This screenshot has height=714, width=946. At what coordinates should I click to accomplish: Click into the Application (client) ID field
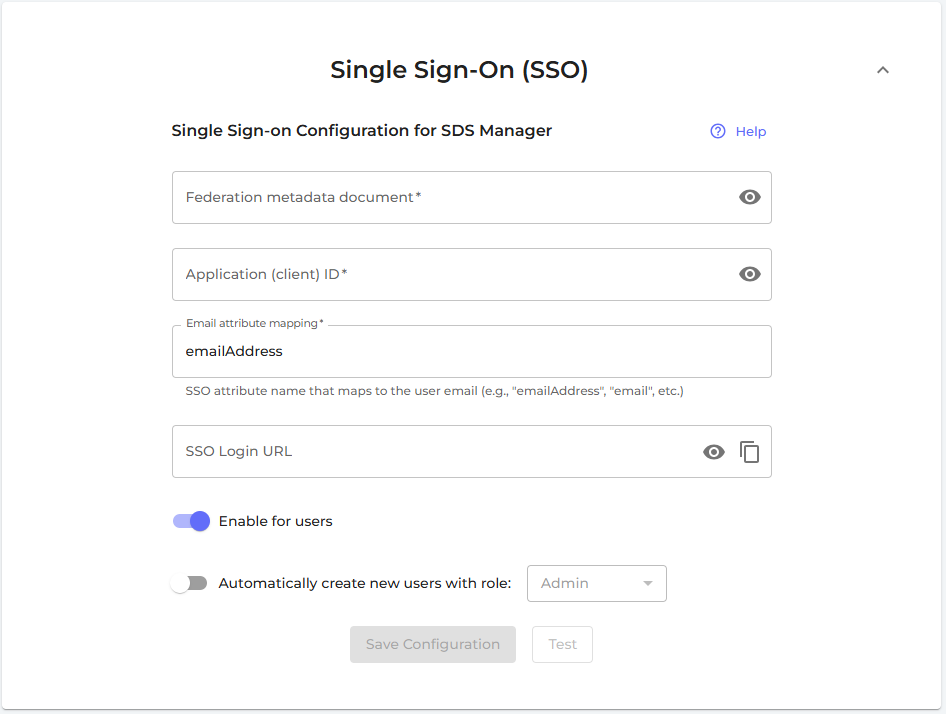(x=450, y=274)
